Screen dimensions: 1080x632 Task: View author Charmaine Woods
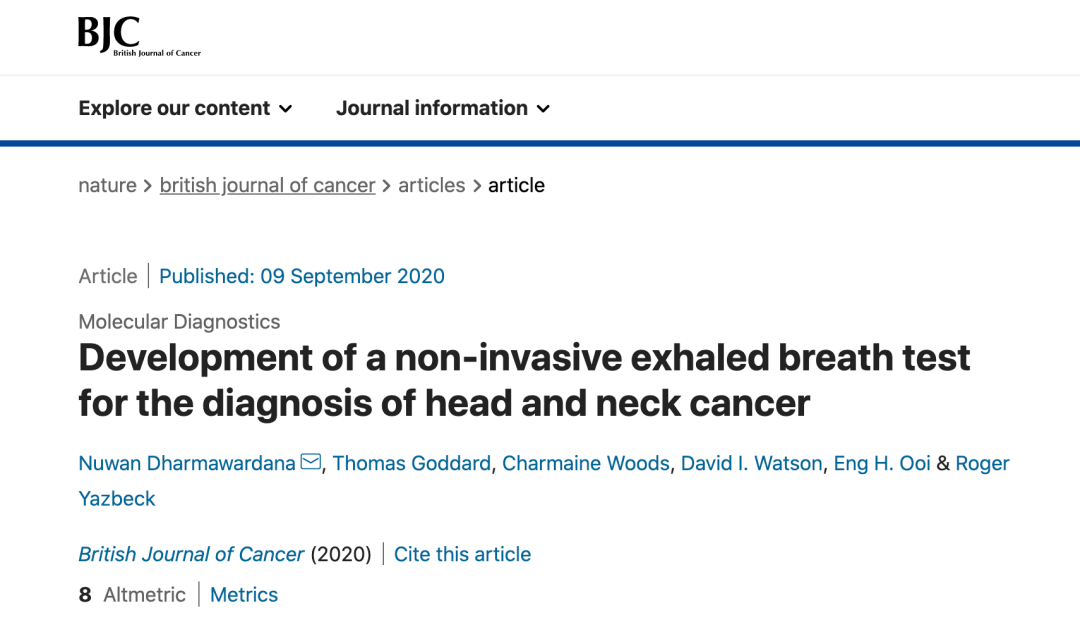[586, 463]
